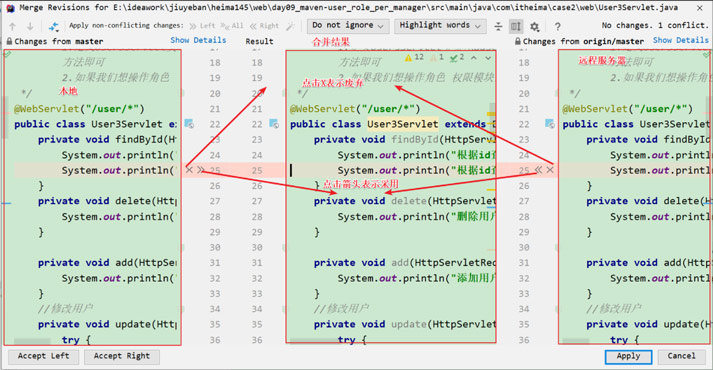The height and width of the screenshot is (370, 713).
Task: Click Apply all non-conflicting changes icon
Action: 54,26
